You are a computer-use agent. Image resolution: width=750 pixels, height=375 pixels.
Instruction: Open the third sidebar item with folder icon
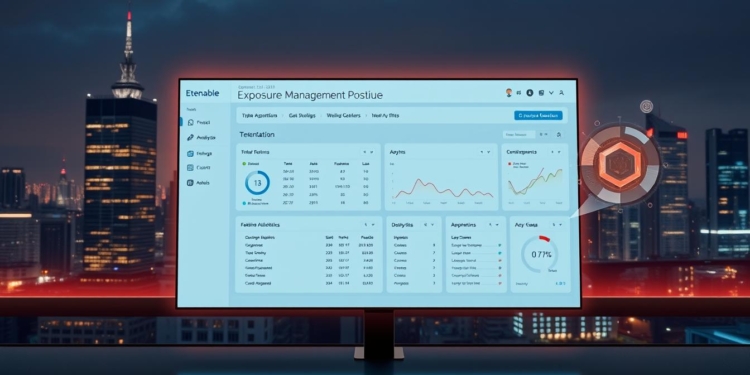pos(199,154)
